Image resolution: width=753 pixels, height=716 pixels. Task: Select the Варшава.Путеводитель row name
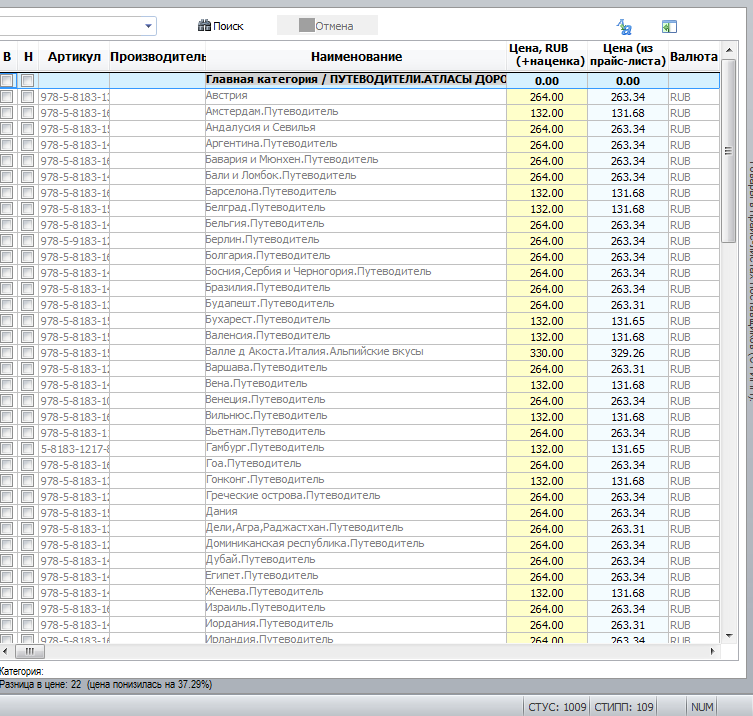[267, 367]
